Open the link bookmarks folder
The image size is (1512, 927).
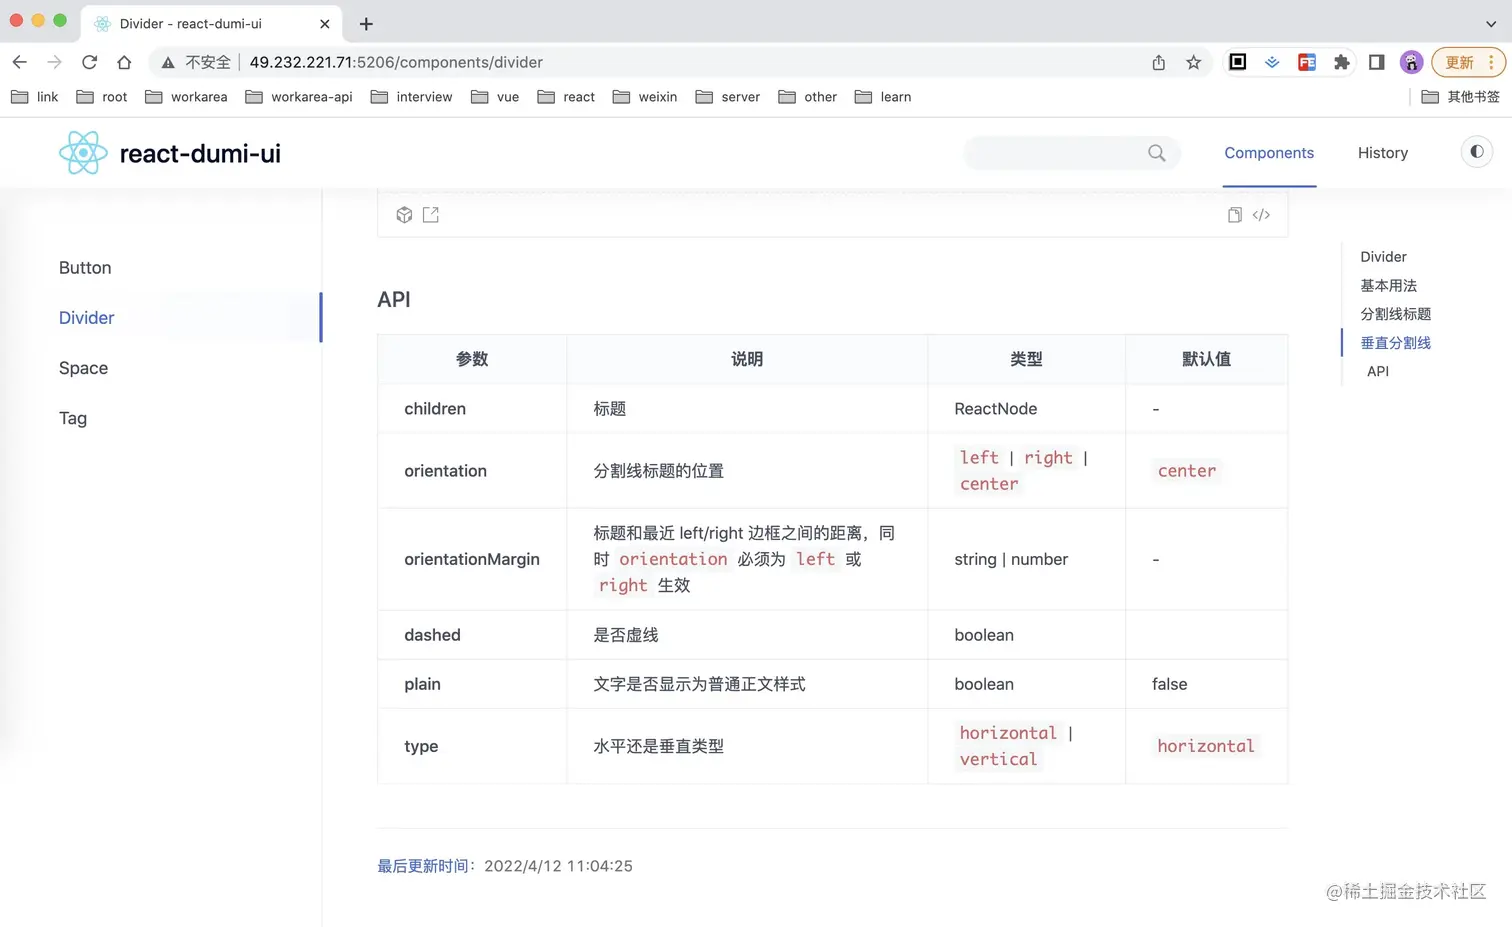35,97
